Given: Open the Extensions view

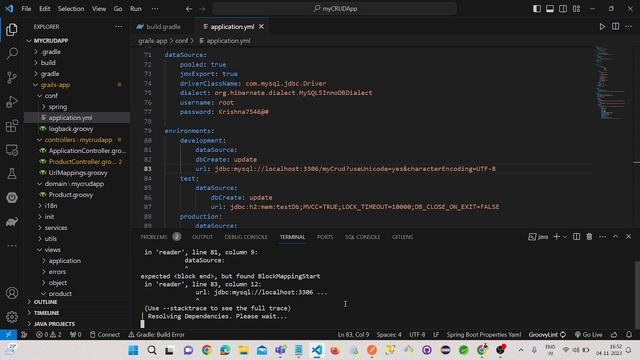Looking at the screenshot, I should (x=12, y=126).
